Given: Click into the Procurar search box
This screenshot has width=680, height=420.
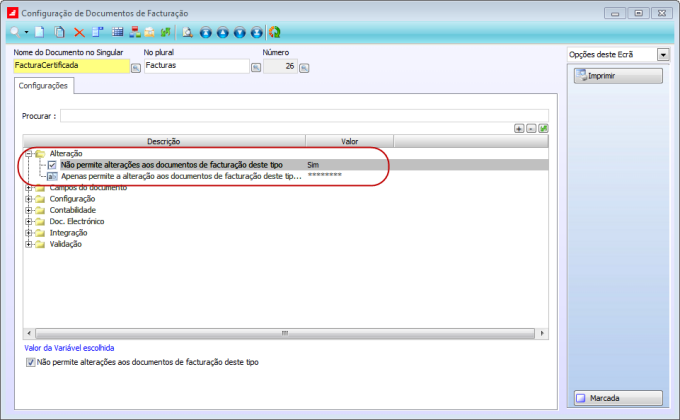Looking at the screenshot, I should 304,116.
